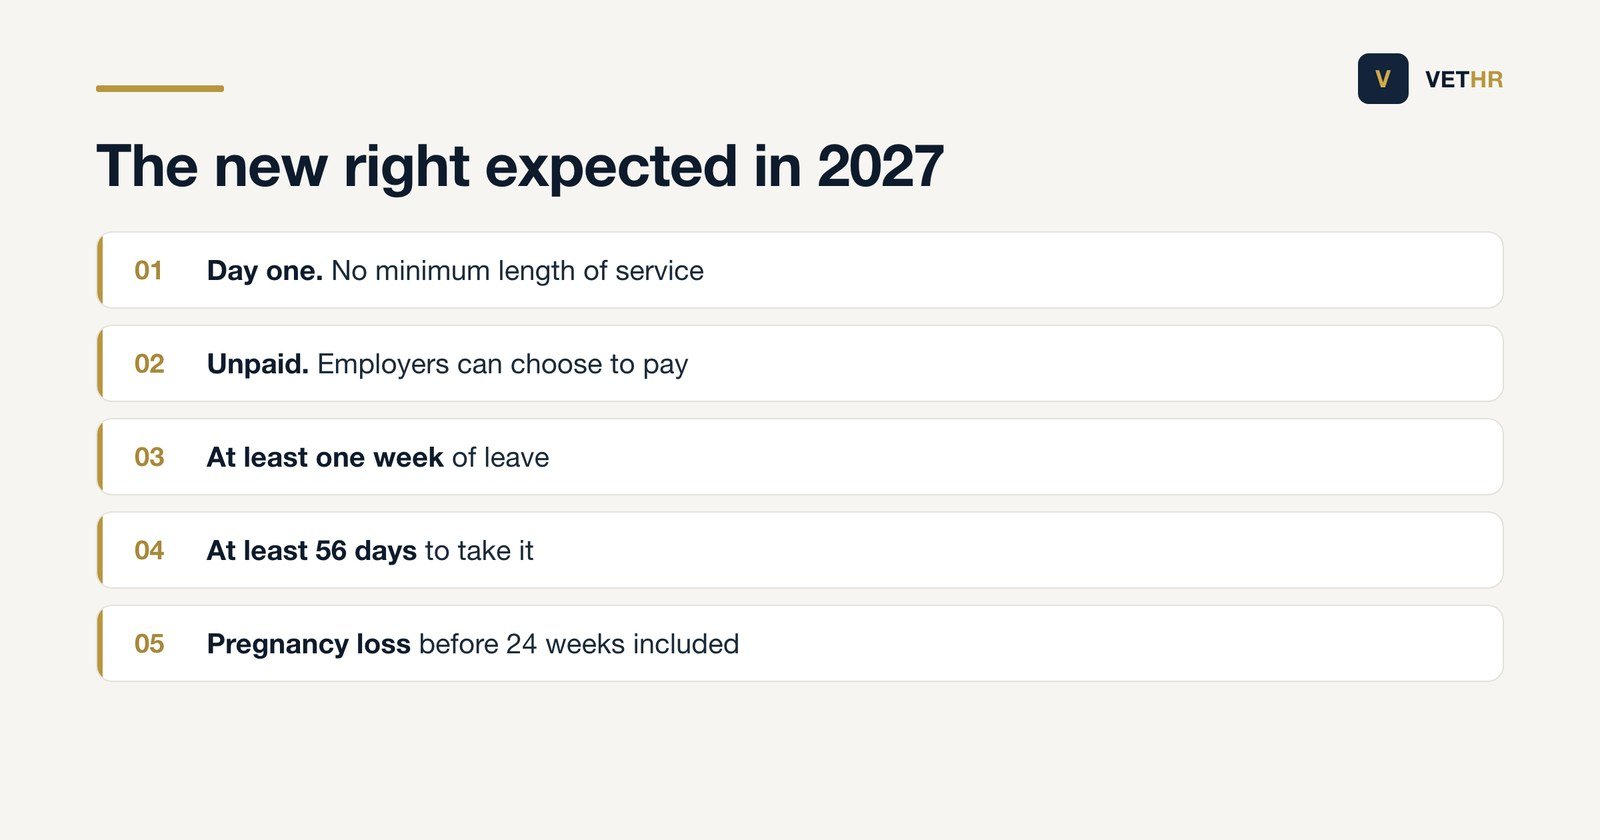Select the Day one card

(x=800, y=270)
